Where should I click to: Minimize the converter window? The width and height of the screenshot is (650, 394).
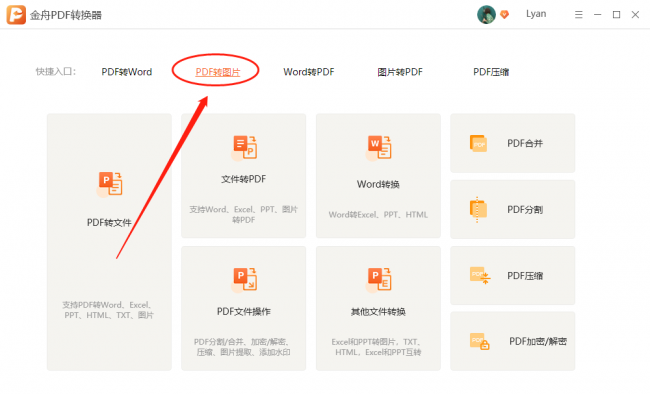[597, 15]
